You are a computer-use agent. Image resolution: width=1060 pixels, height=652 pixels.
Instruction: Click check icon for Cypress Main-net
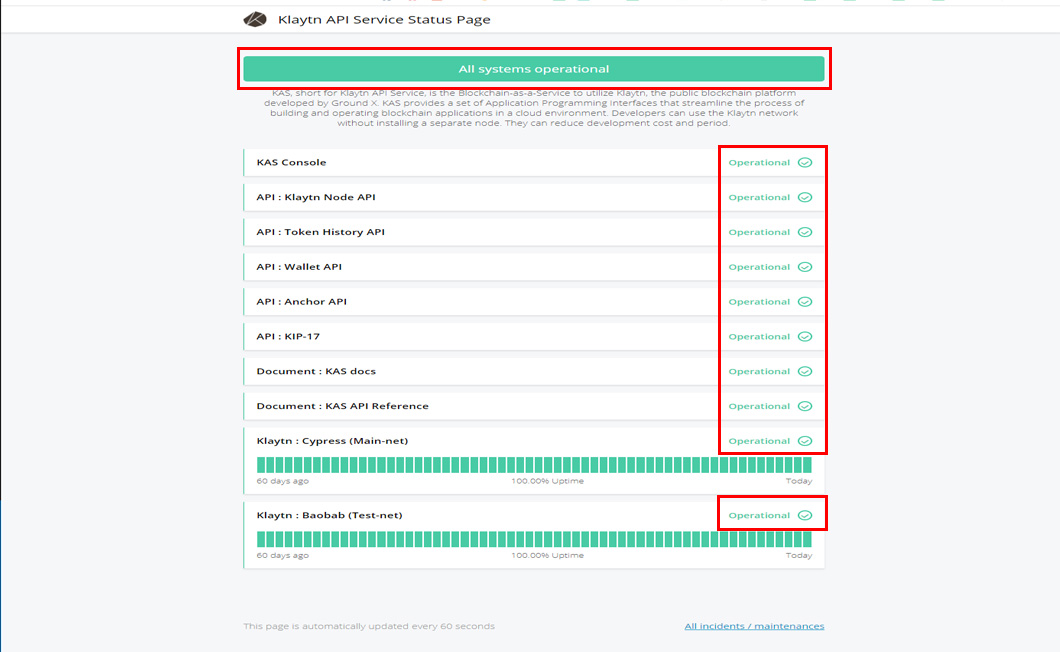pos(804,441)
